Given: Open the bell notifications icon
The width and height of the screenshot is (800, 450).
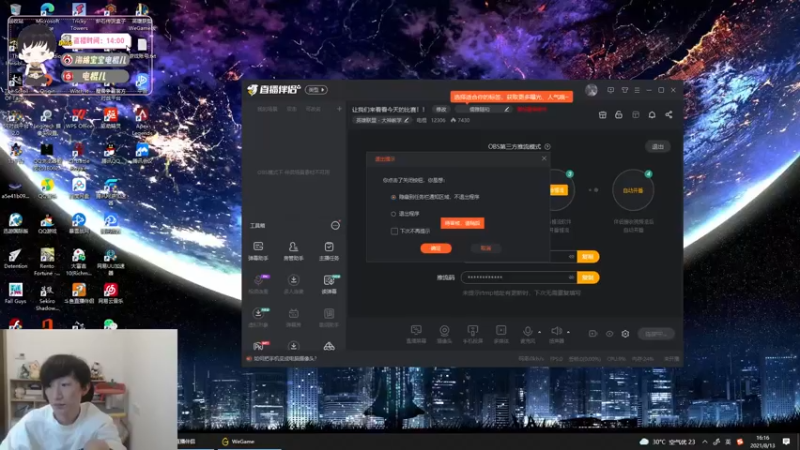Looking at the screenshot, I should [652, 115].
